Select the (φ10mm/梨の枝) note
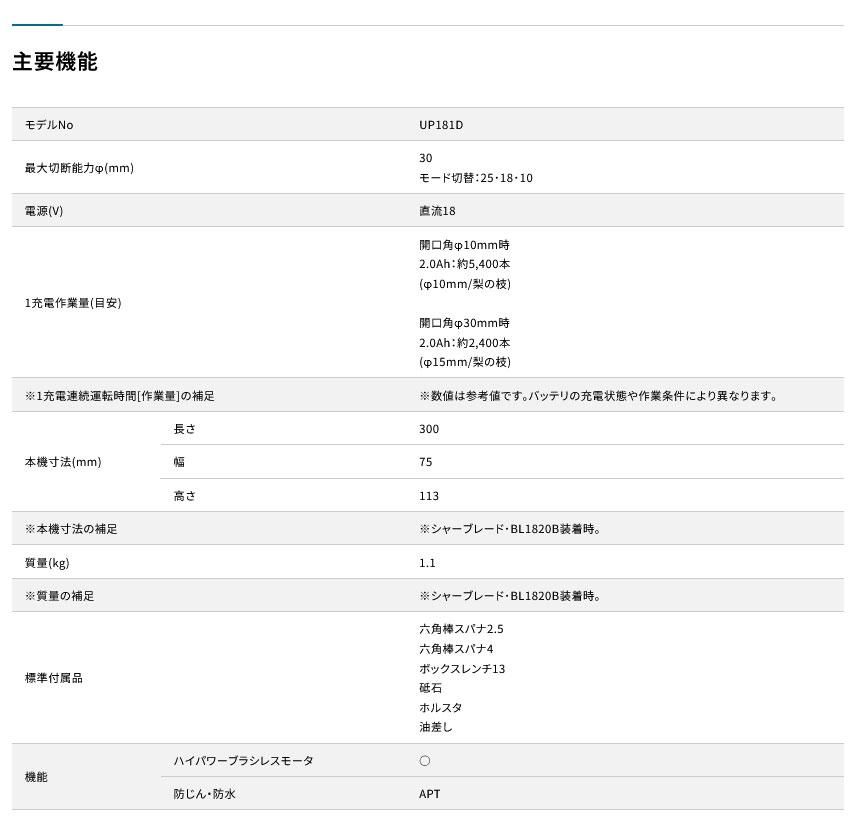This screenshot has height=828, width=852. point(465,284)
